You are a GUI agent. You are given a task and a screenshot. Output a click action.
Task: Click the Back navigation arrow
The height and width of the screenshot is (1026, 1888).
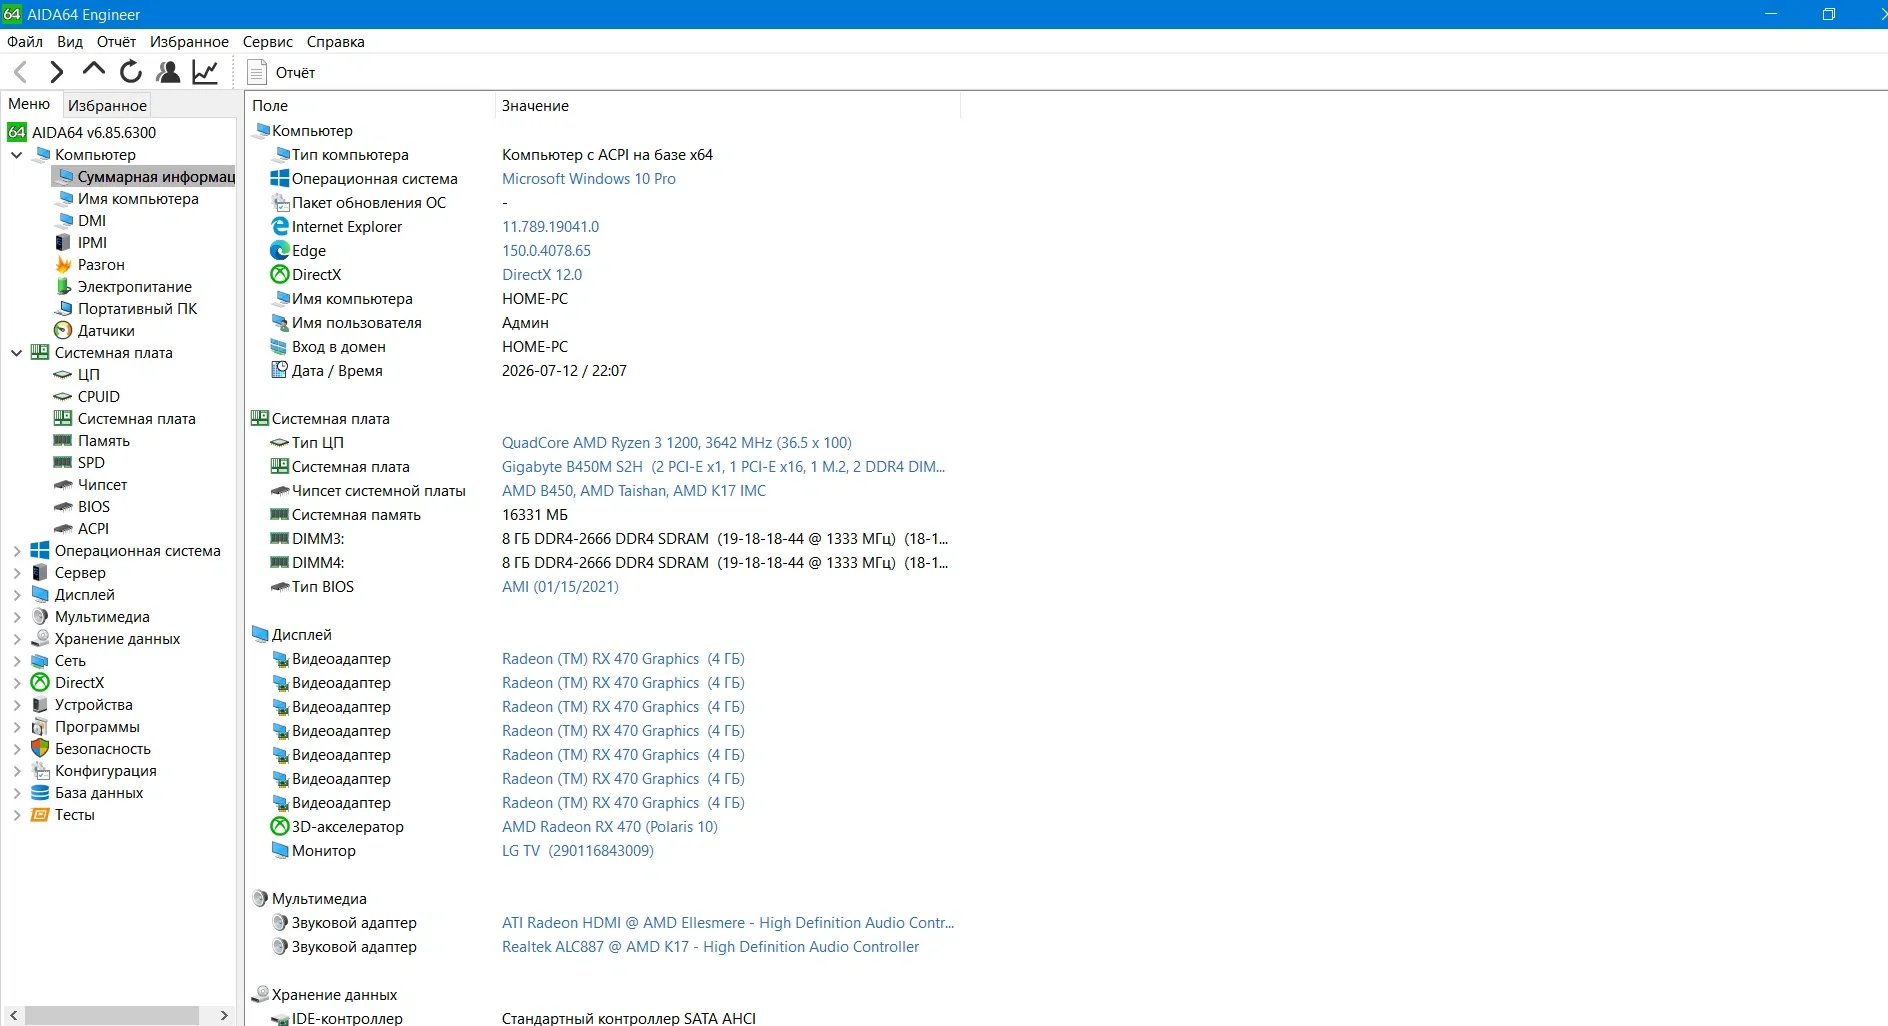pyautogui.click(x=20, y=72)
